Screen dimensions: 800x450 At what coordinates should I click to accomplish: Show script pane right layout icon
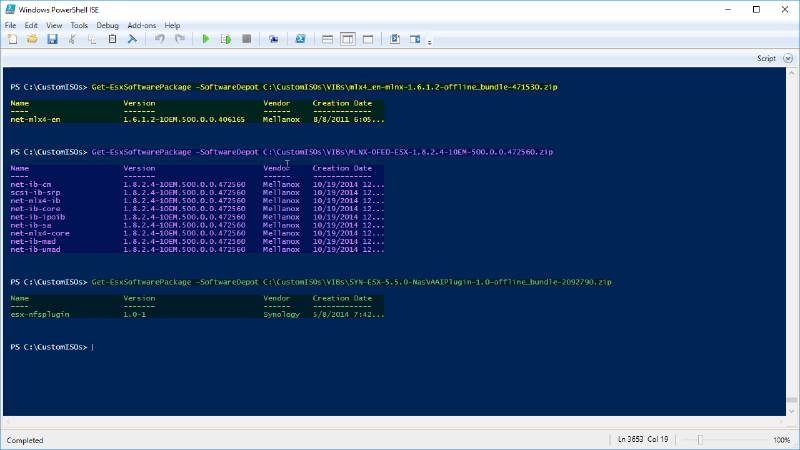coord(348,39)
